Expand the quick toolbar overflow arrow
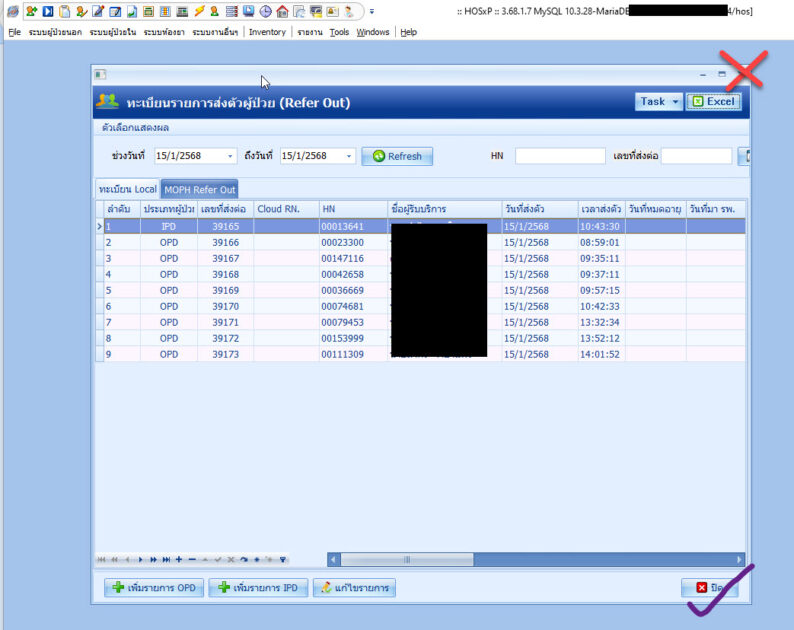Viewport: 794px width, 630px height. click(372, 12)
